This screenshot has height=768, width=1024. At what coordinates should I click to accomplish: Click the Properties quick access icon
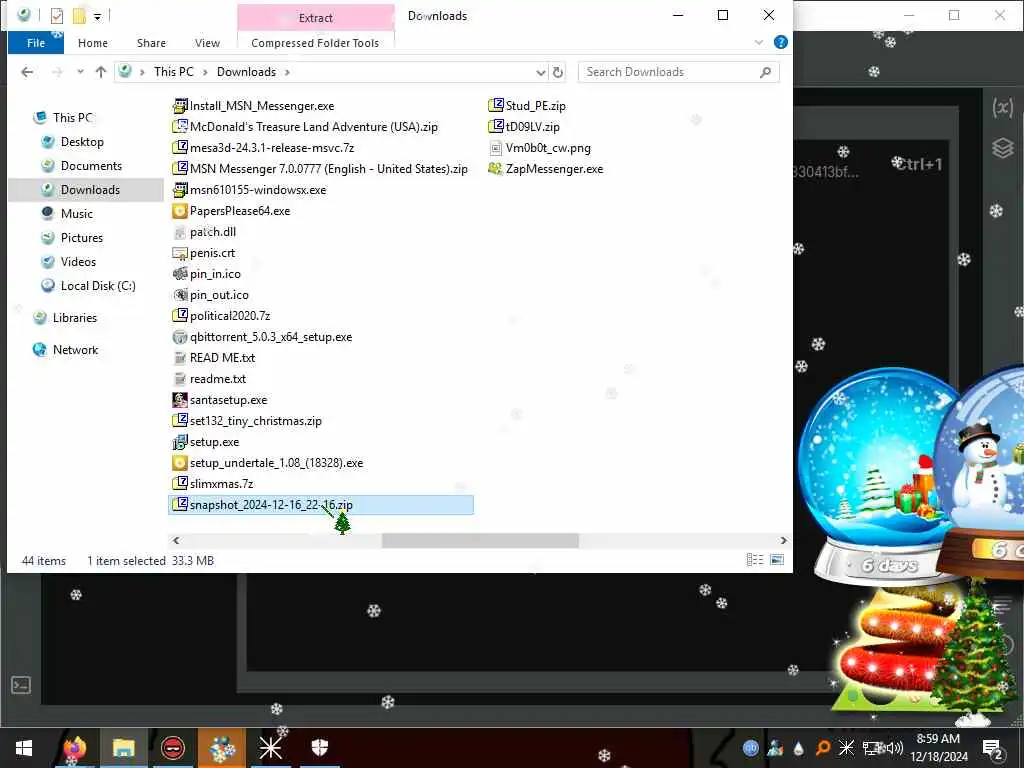(57, 15)
